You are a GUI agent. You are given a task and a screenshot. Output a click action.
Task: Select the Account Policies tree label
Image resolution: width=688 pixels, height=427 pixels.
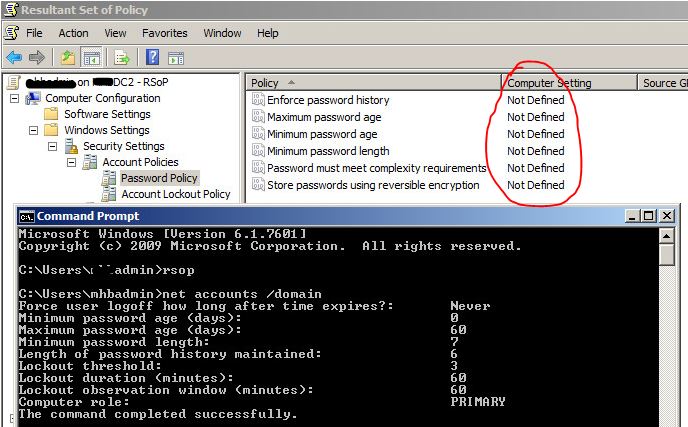140,162
